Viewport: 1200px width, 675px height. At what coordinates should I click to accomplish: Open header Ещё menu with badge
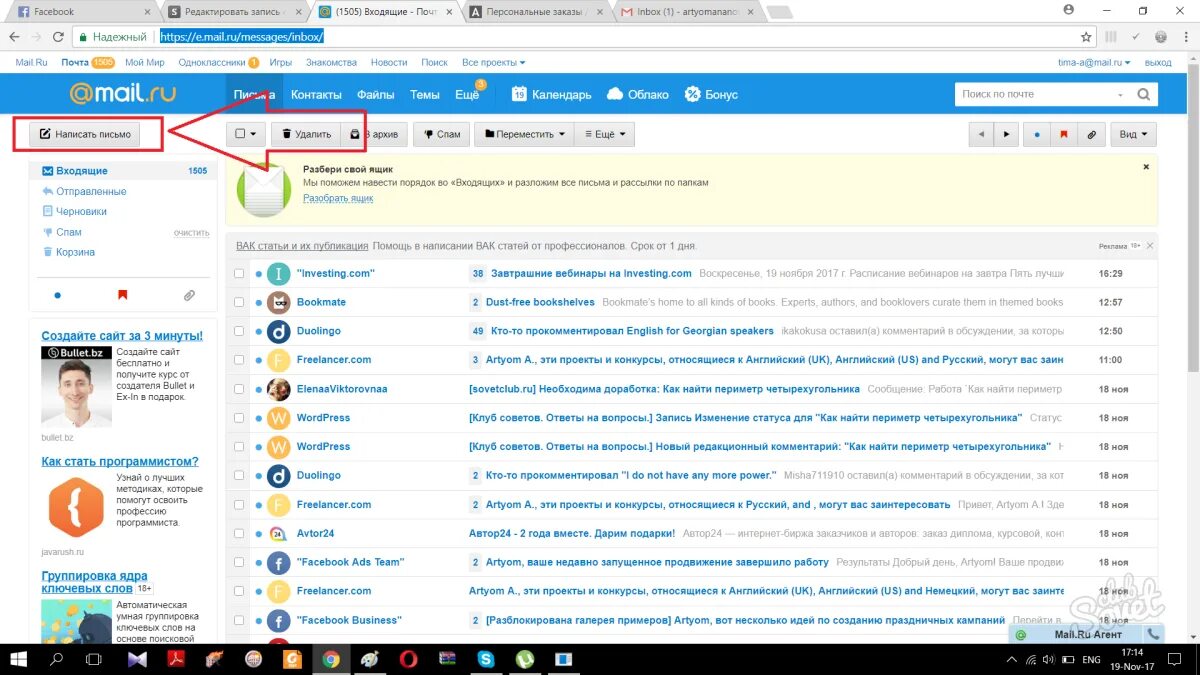tap(468, 94)
